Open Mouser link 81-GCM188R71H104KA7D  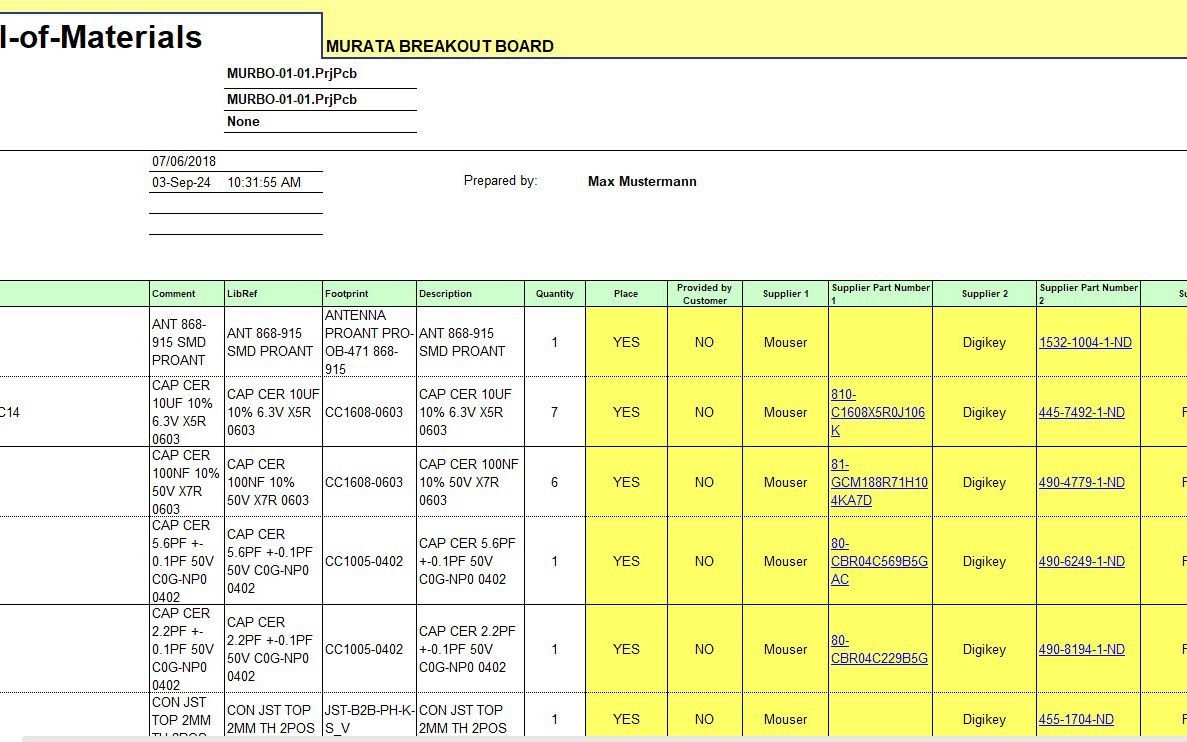[x=879, y=482]
